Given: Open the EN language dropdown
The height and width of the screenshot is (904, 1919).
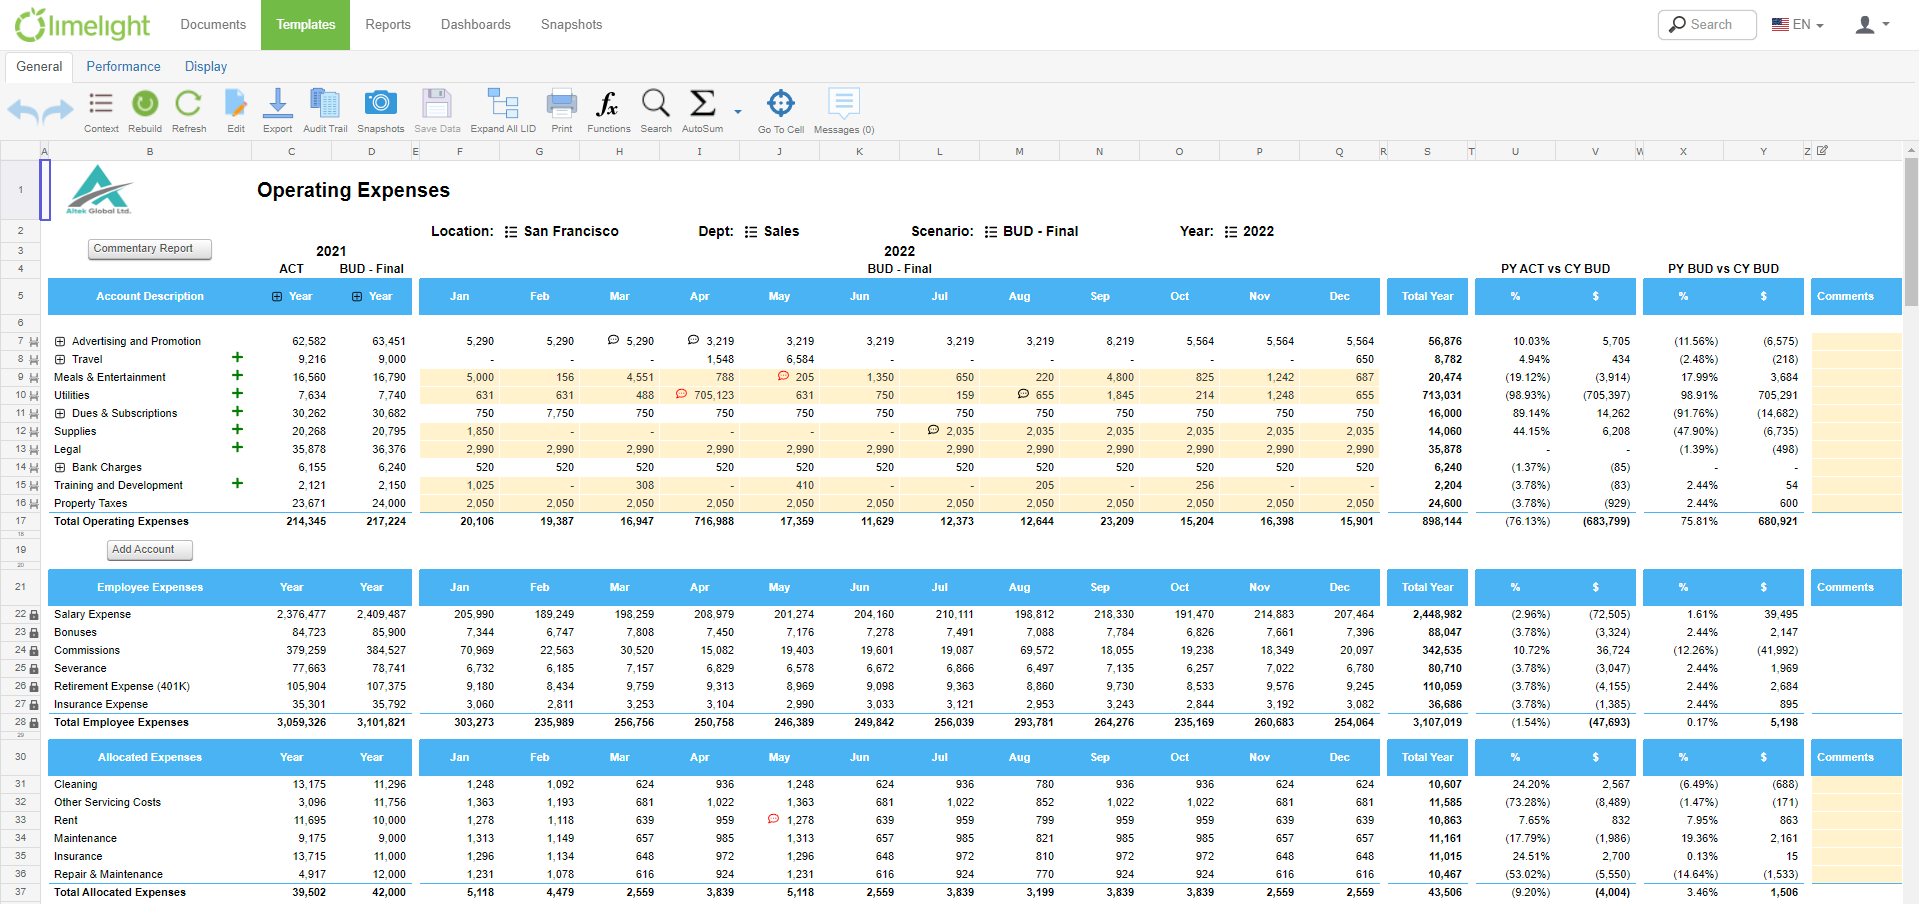Looking at the screenshot, I should (1797, 24).
